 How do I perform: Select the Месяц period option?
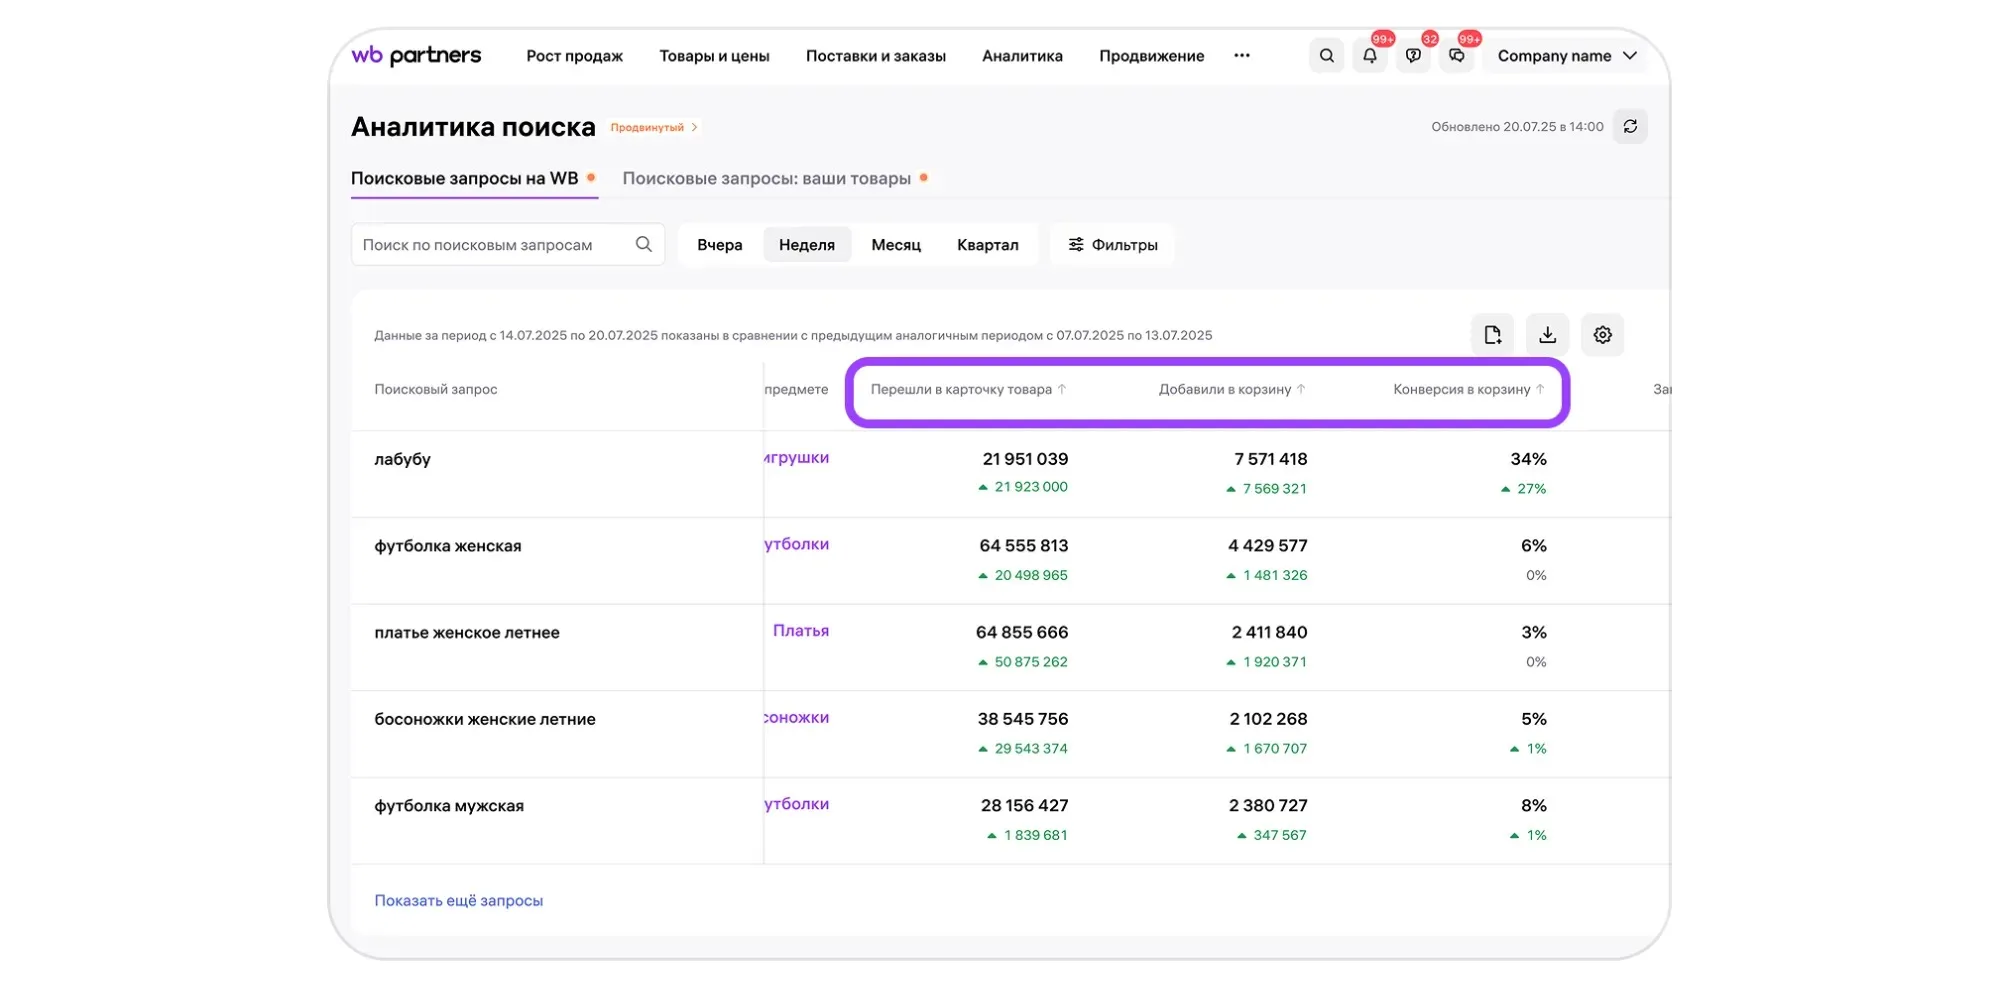tap(895, 245)
